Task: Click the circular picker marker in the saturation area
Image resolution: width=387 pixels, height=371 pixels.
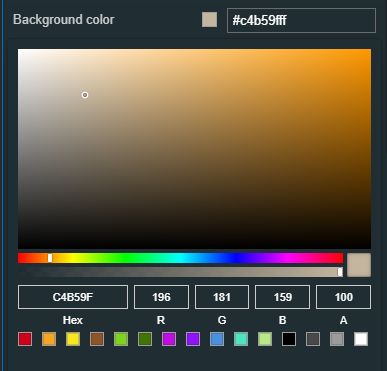Action: pos(85,95)
